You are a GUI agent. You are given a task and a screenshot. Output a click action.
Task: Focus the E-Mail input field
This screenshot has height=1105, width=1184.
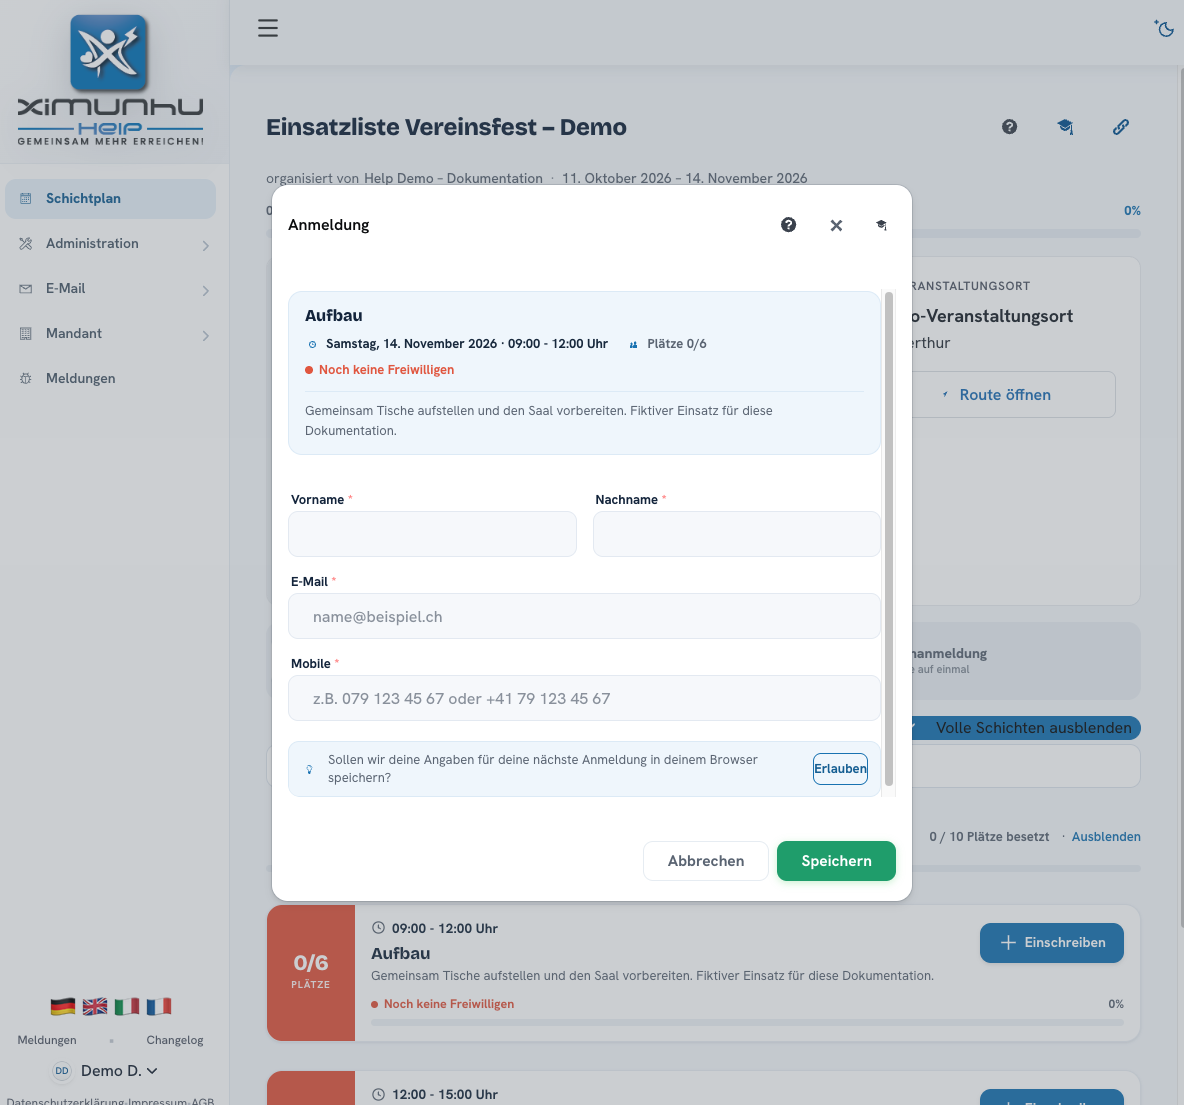[x=584, y=616]
